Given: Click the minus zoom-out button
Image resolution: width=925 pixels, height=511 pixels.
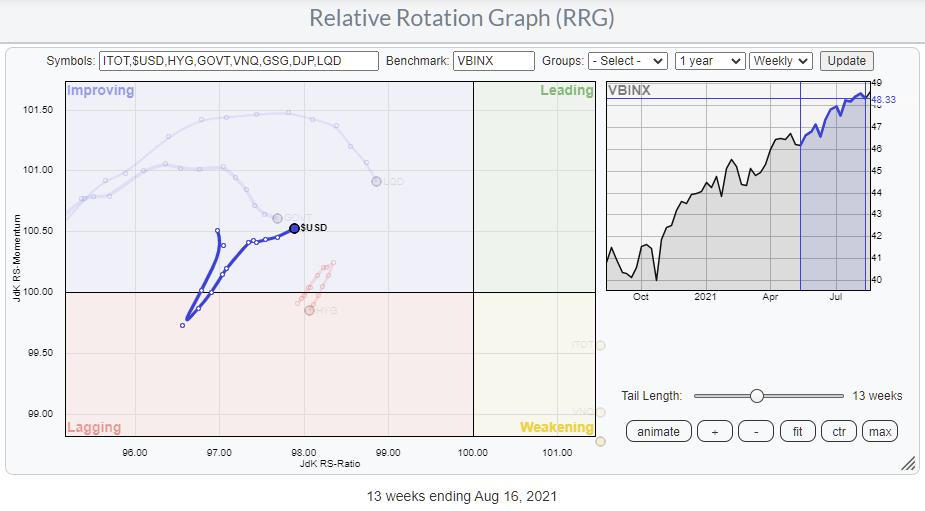Looking at the screenshot, I should (755, 431).
